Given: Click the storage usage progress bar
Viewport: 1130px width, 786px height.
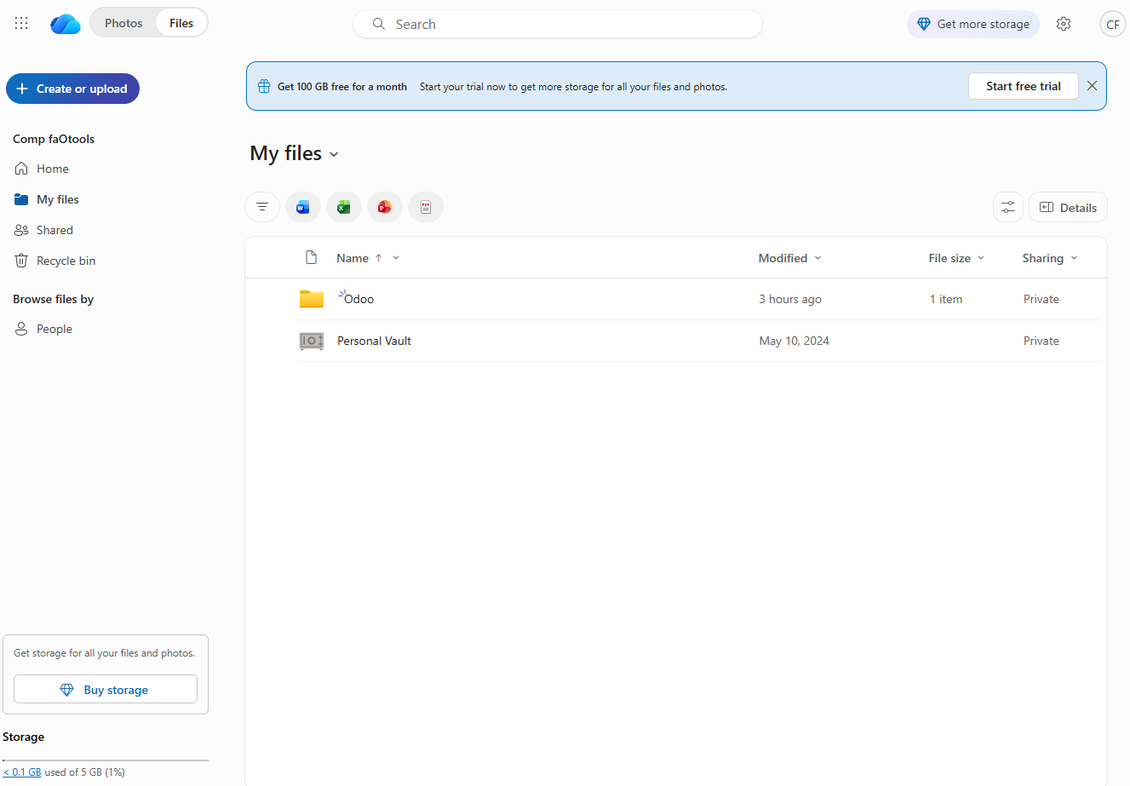Looking at the screenshot, I should tap(105, 760).
